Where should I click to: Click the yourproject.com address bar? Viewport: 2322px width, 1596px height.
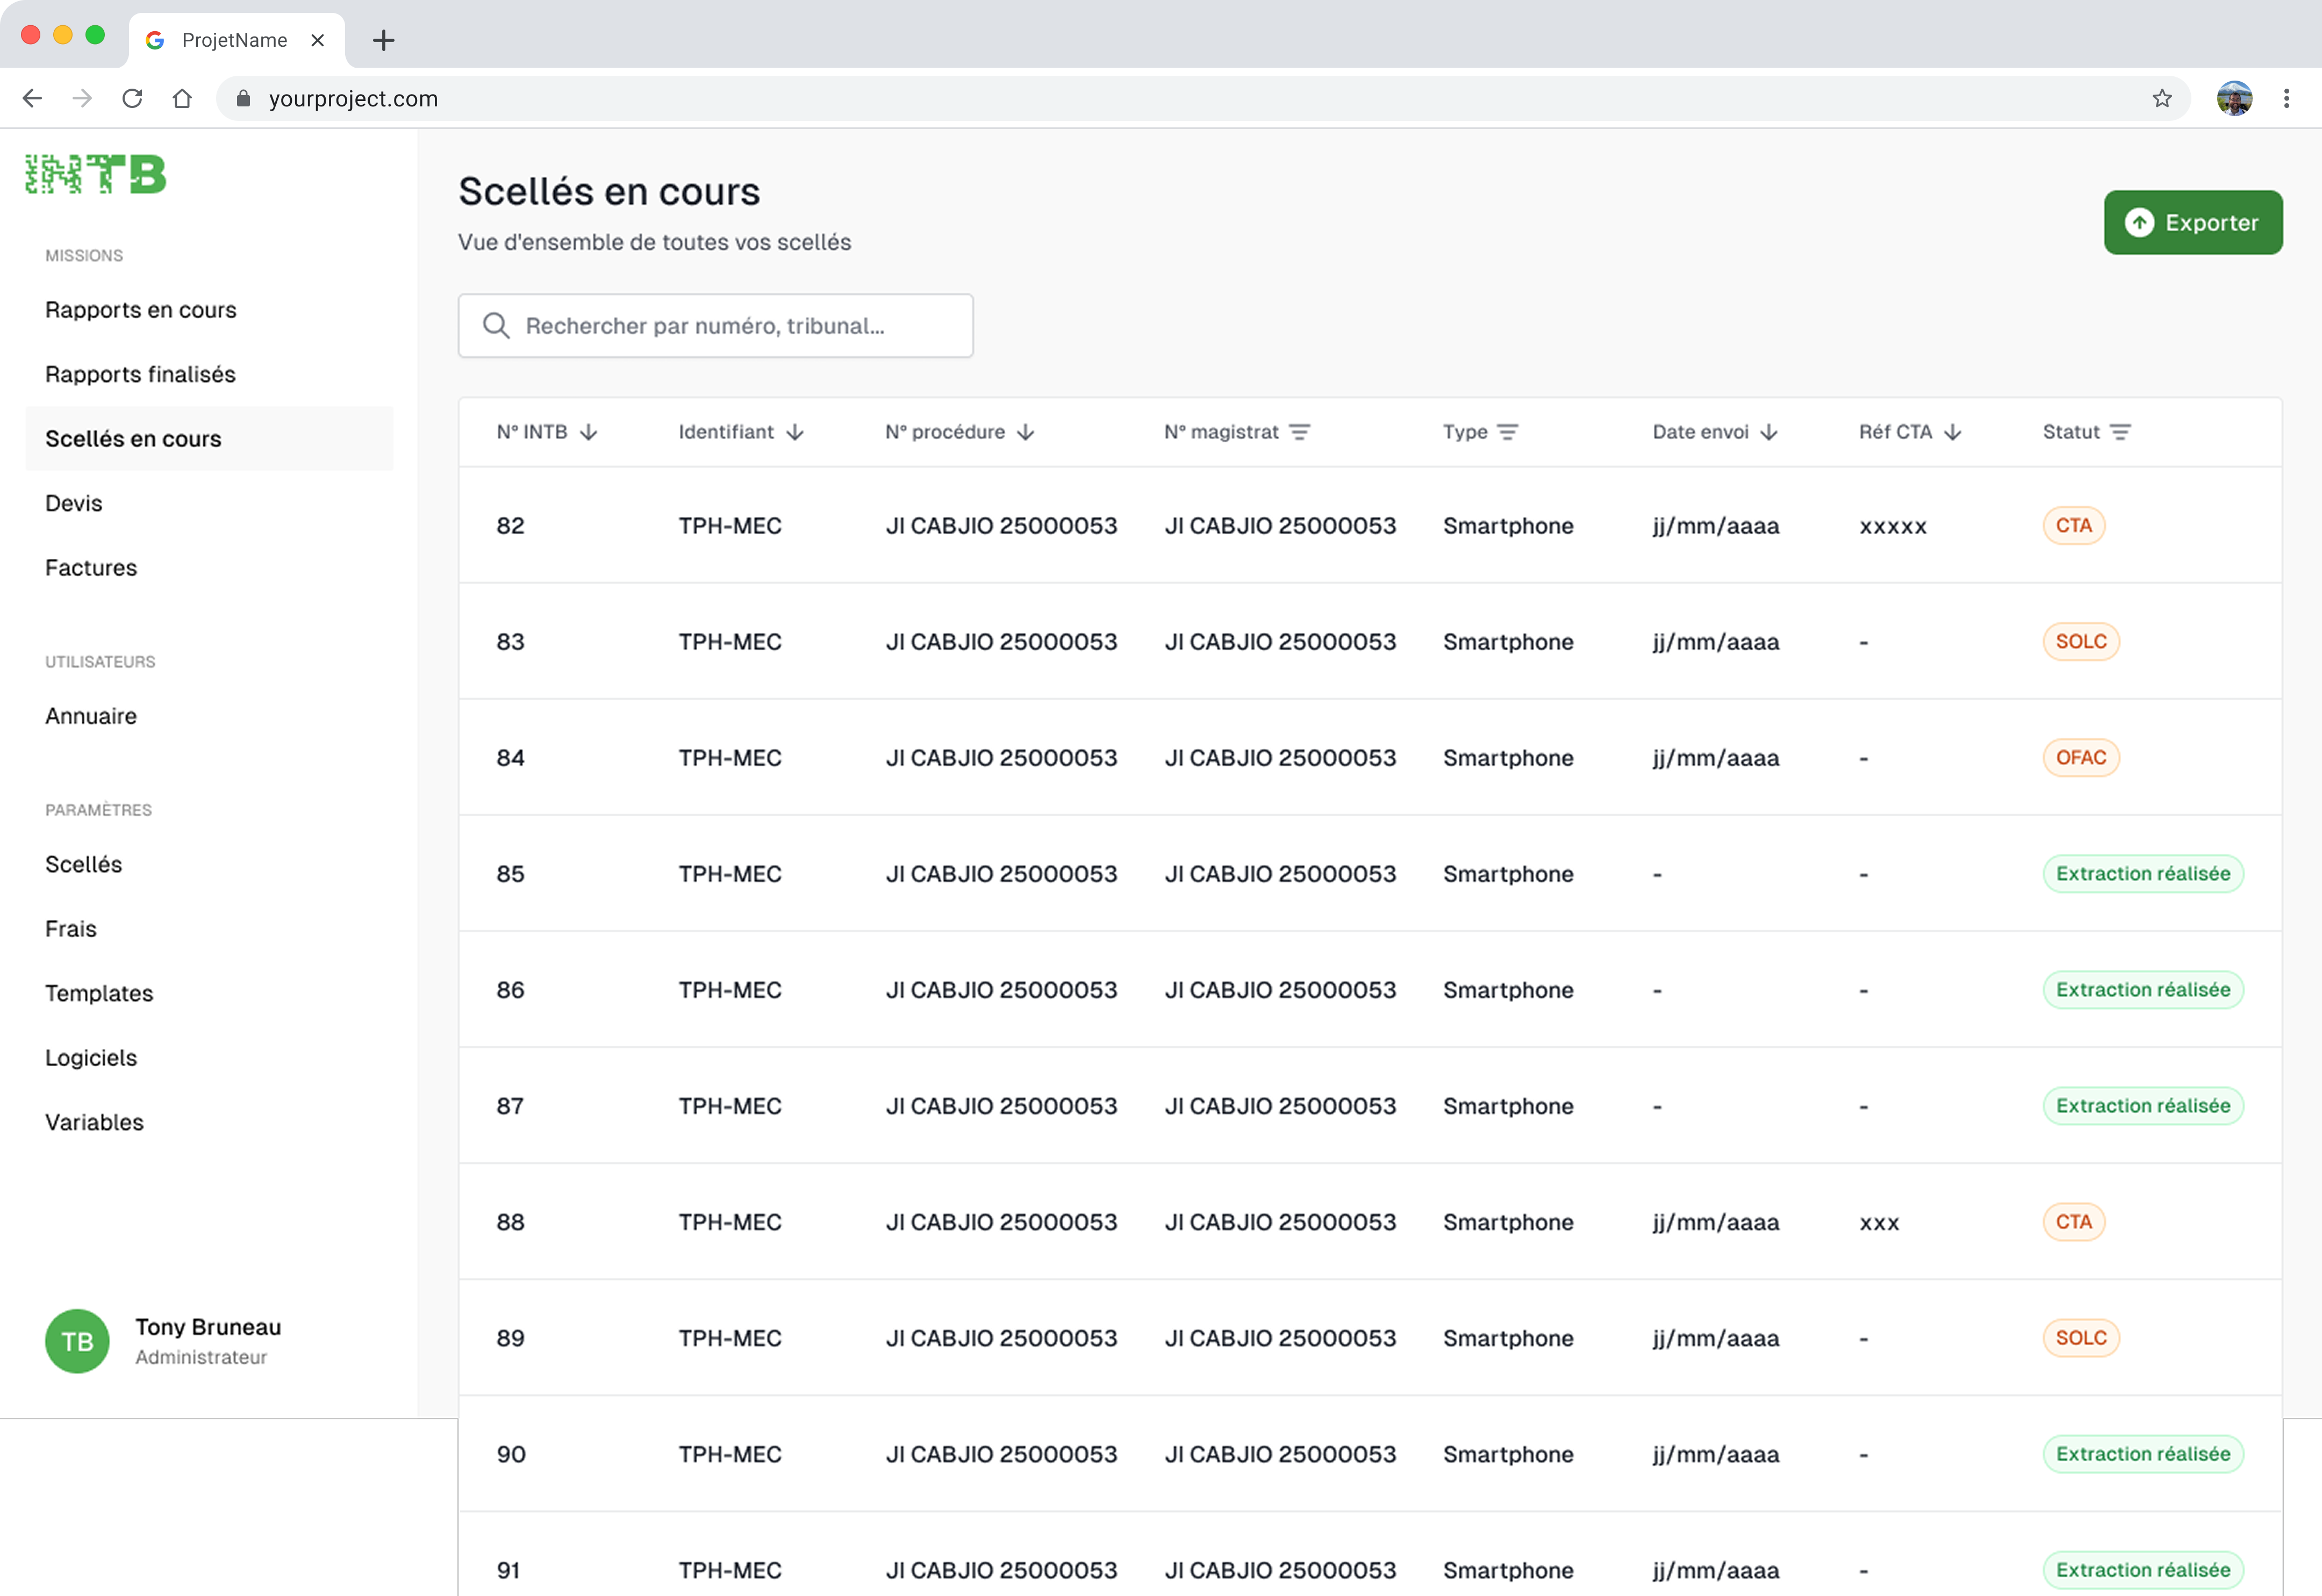1203,98
